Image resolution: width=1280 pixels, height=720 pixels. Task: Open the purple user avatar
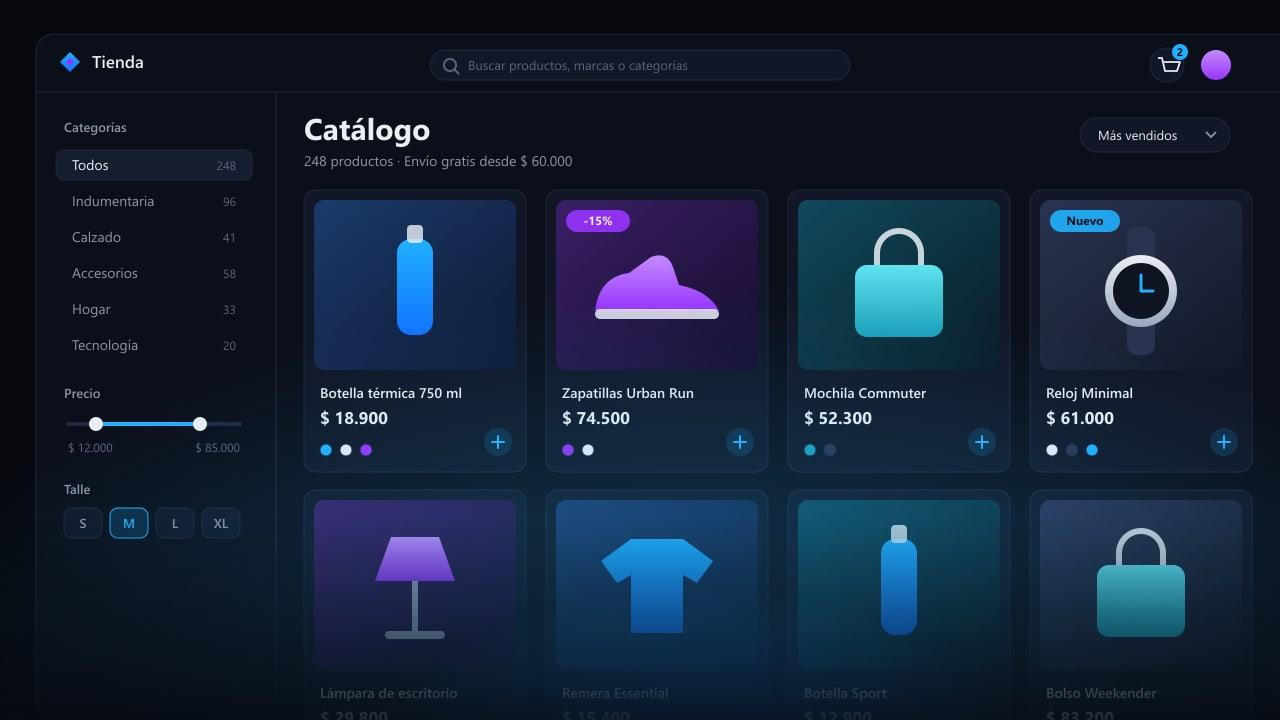(x=1216, y=65)
